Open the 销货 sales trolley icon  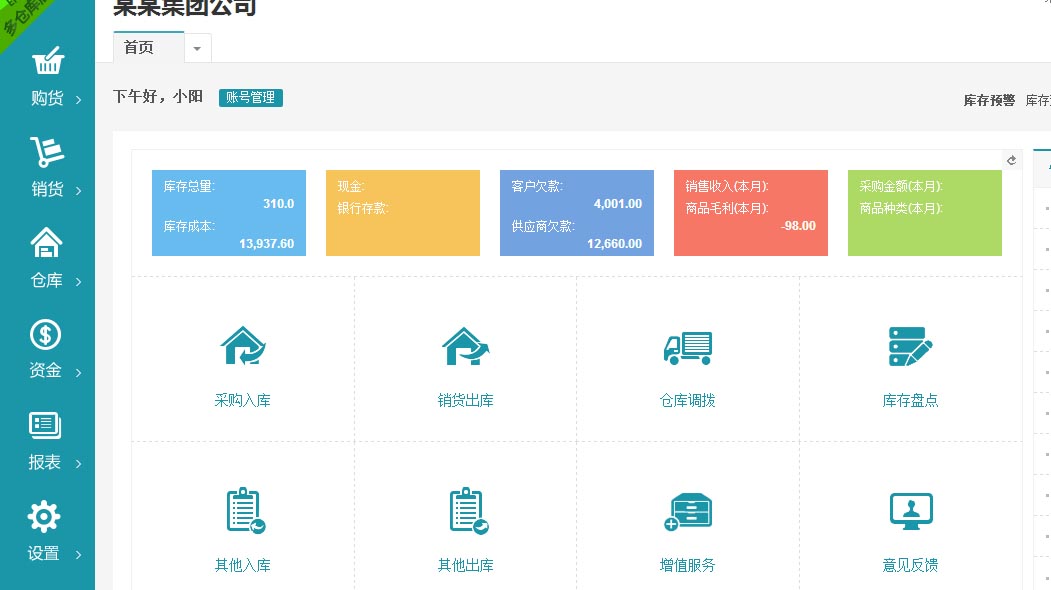[x=47, y=152]
